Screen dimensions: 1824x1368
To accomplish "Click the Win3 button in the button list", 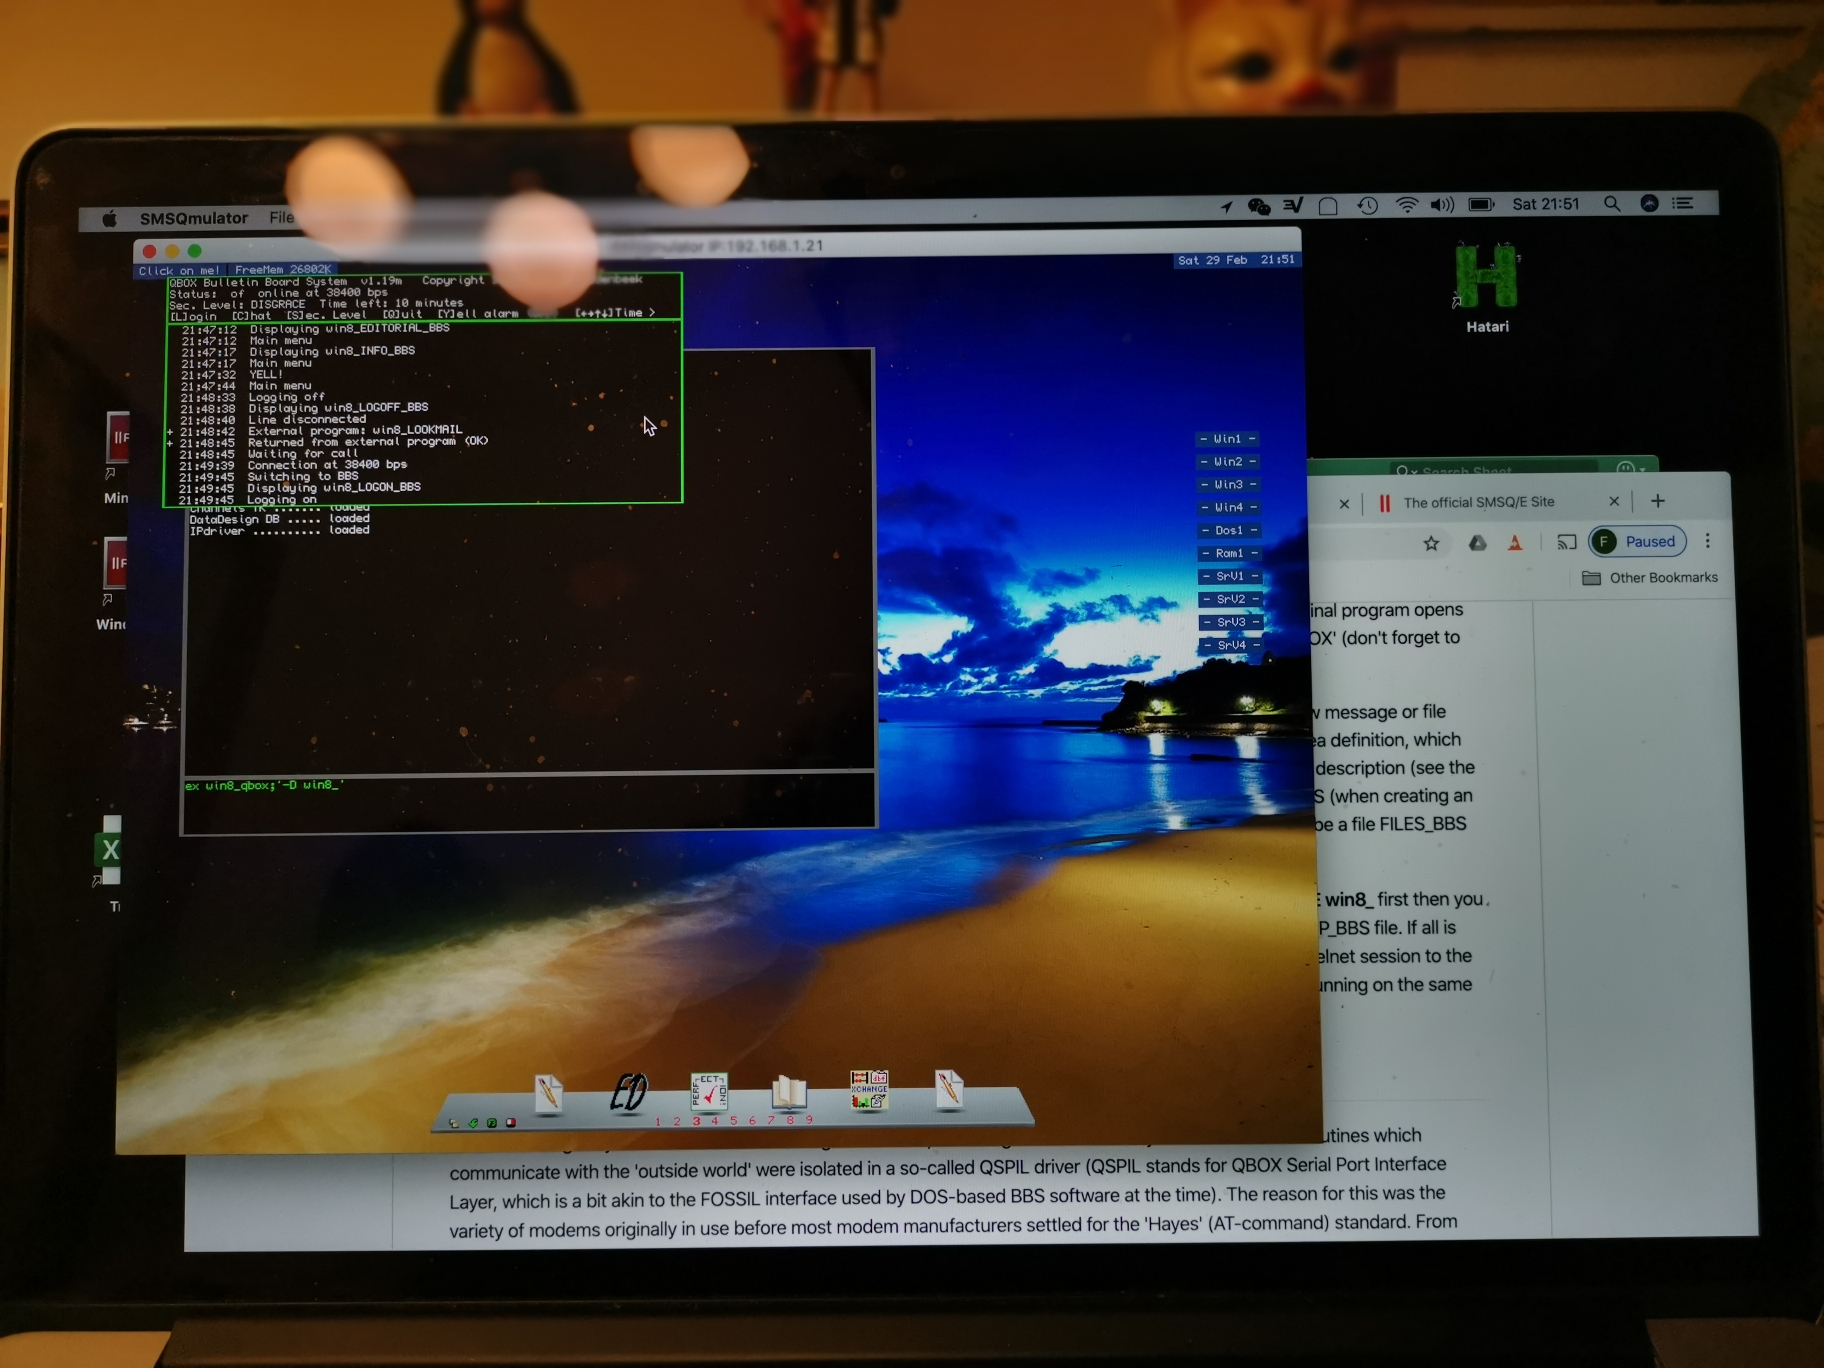I will [1228, 485].
